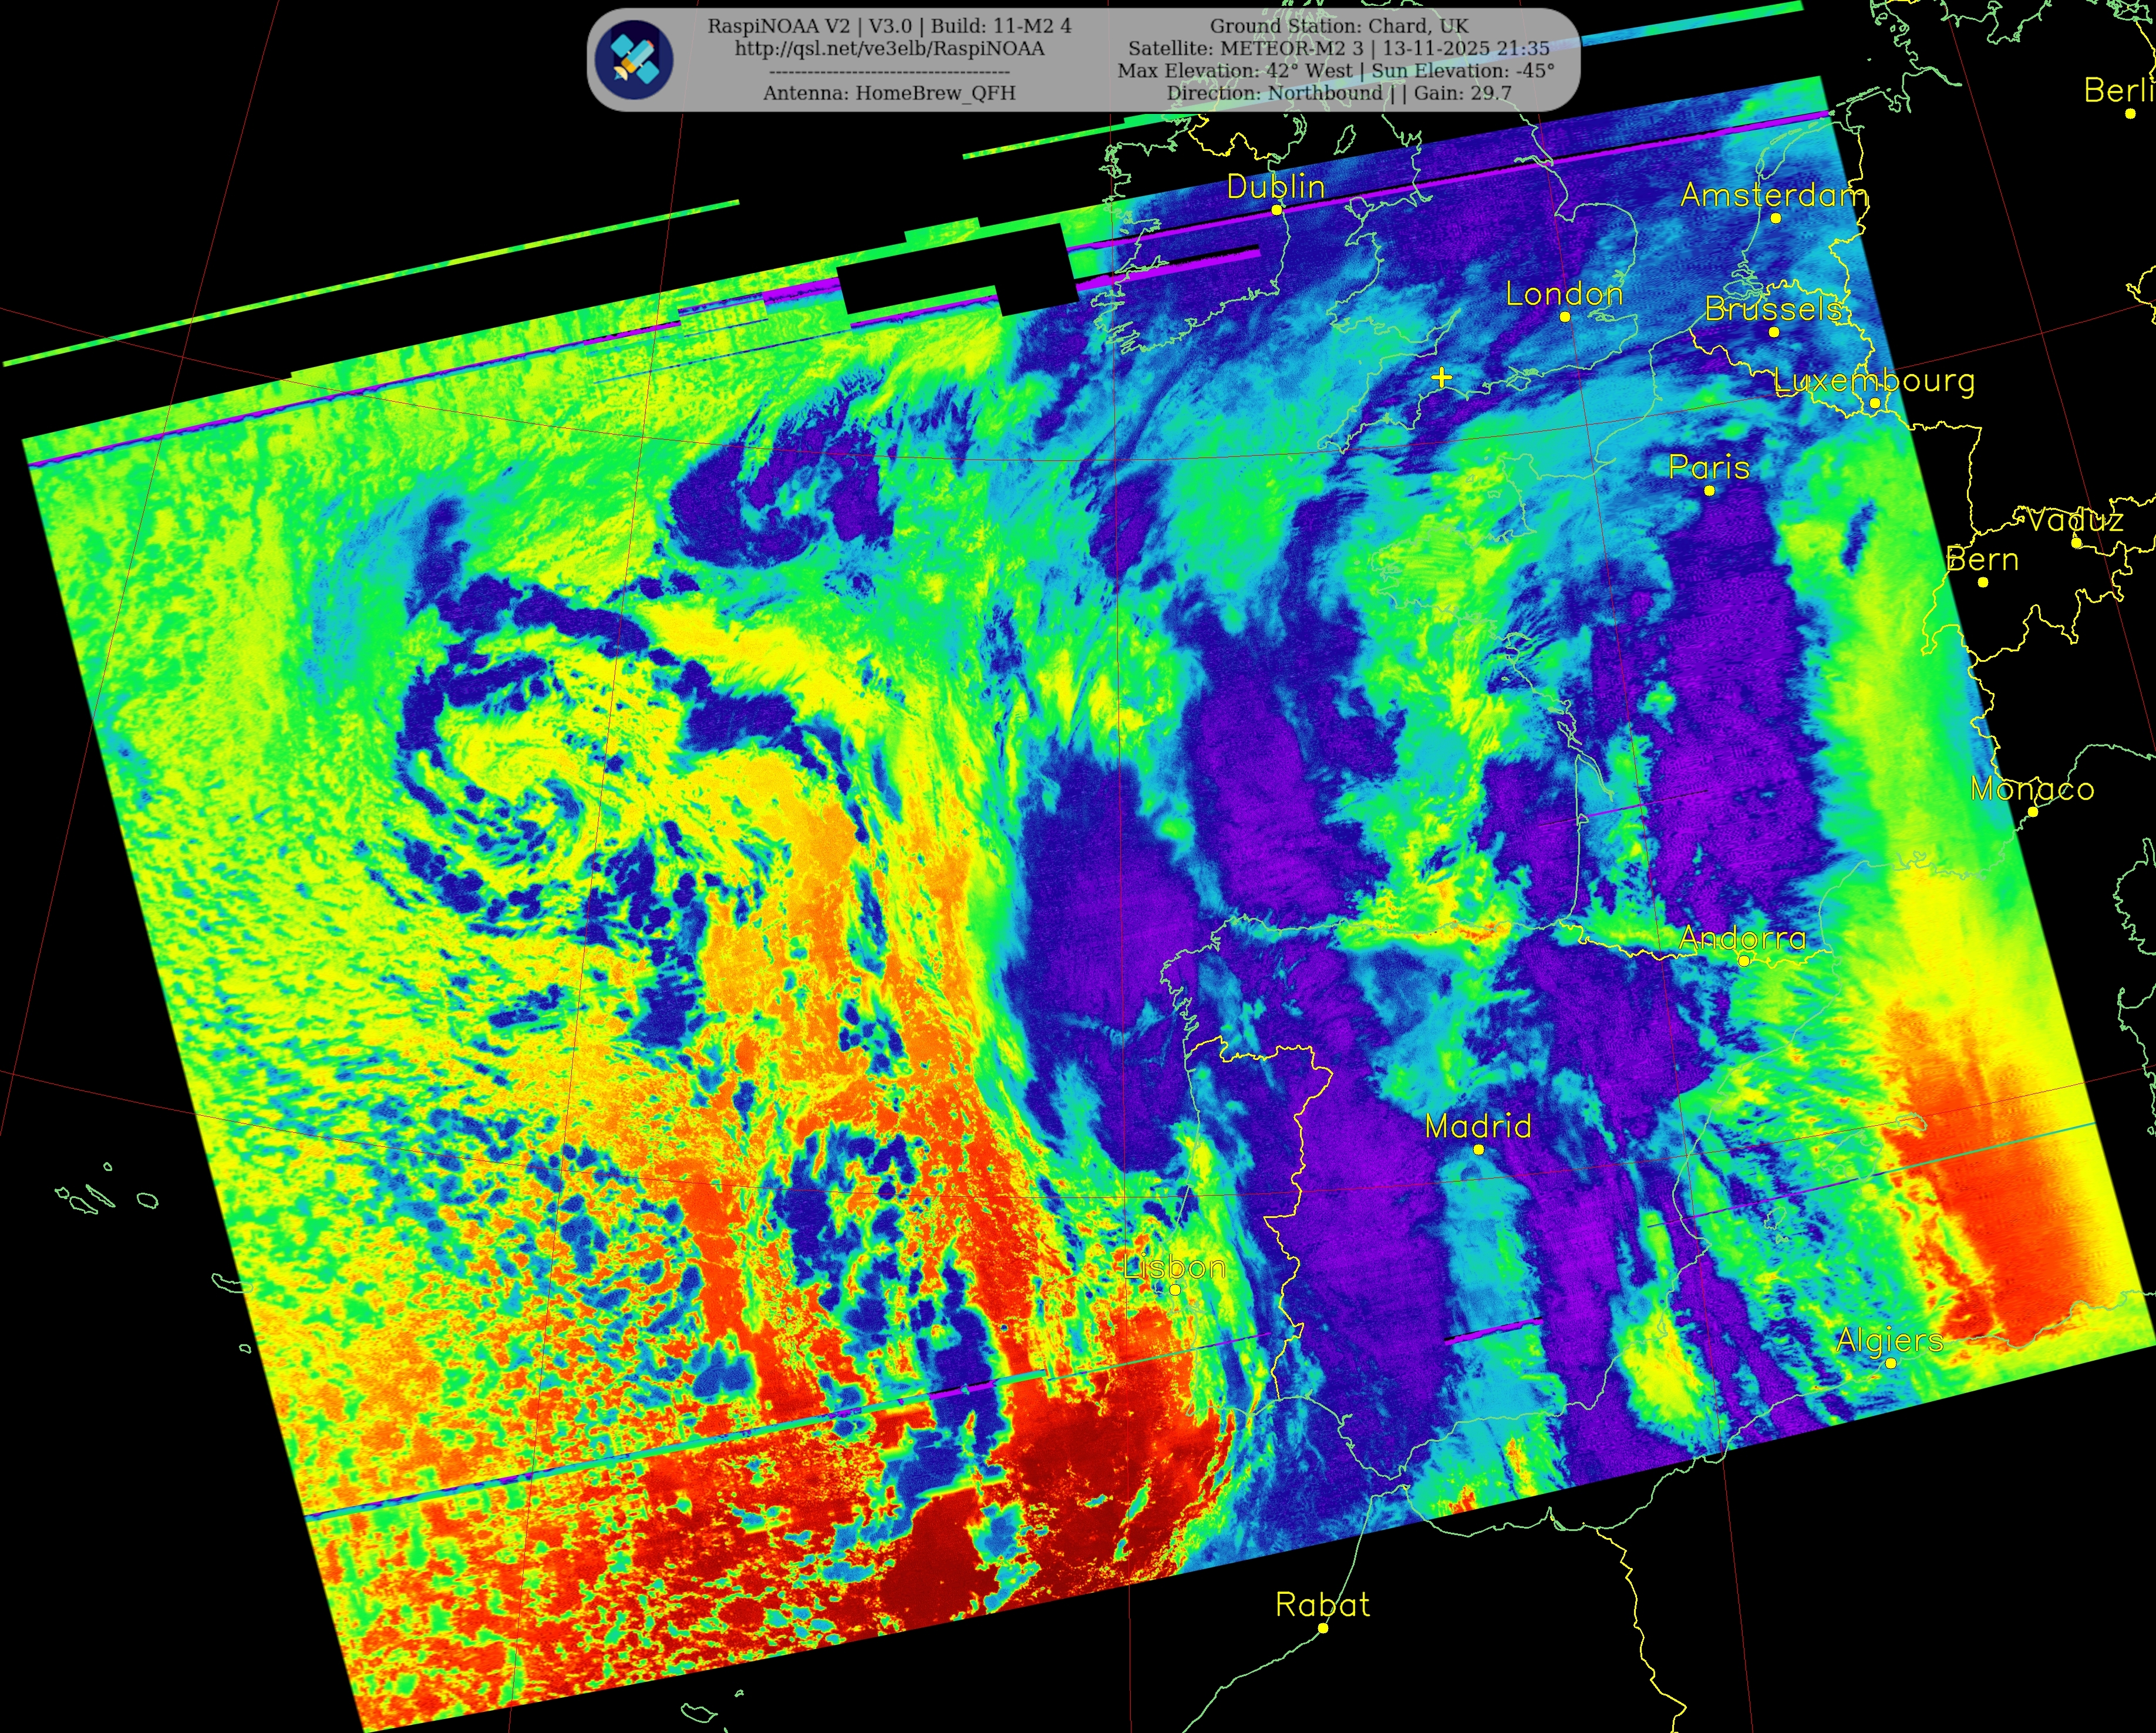Screen dimensions: 2156x1733
Task: Open the qsl.net RaspiNOAA URL text
Action: point(889,49)
